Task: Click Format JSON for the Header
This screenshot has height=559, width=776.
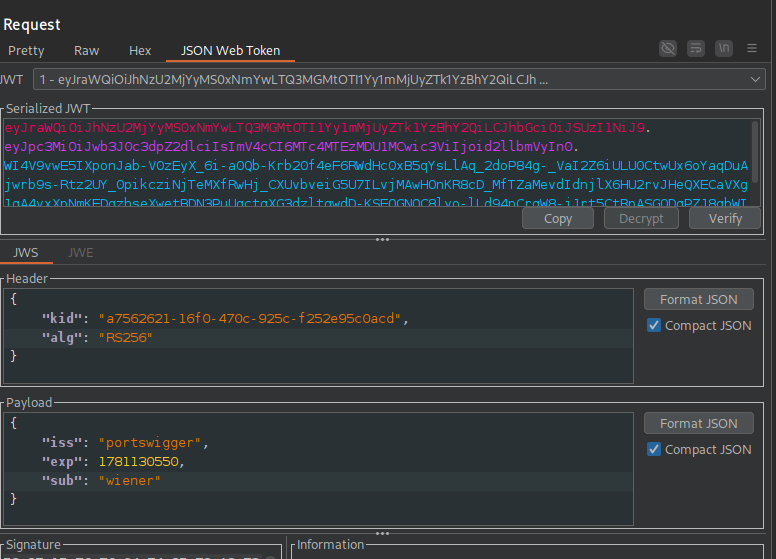Action: (x=698, y=299)
